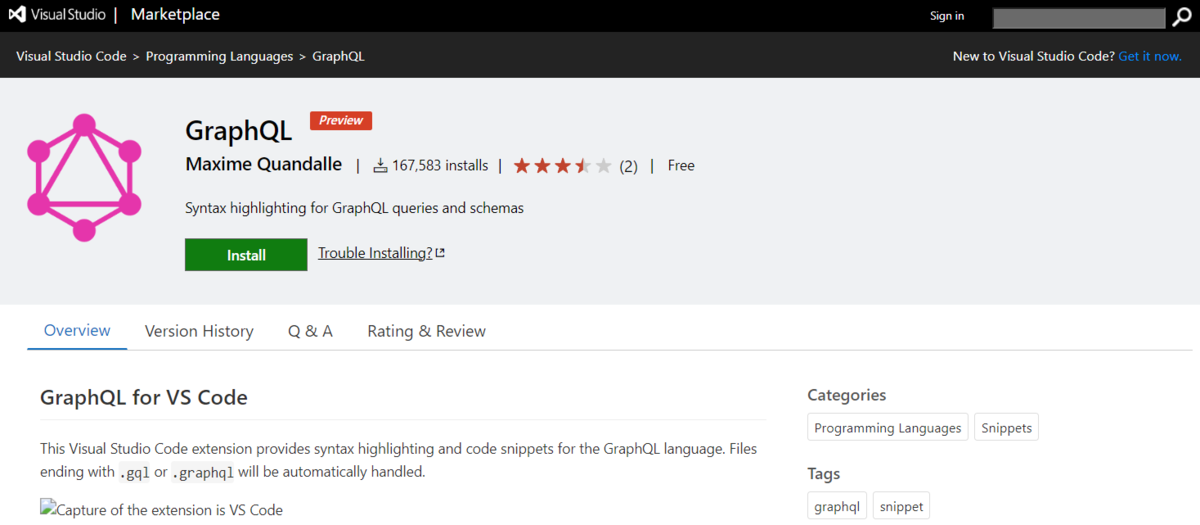The image size is (1200, 525).
Task: Switch to Version History tab
Action: (x=199, y=331)
